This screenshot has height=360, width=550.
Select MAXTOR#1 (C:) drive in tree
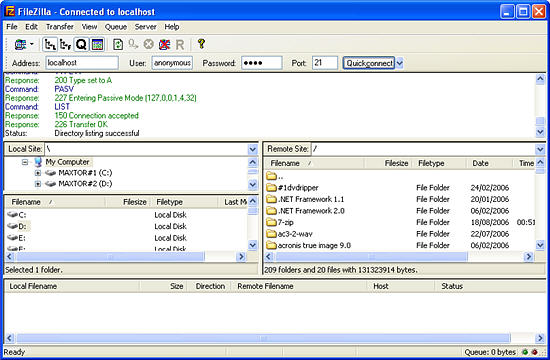pos(85,173)
